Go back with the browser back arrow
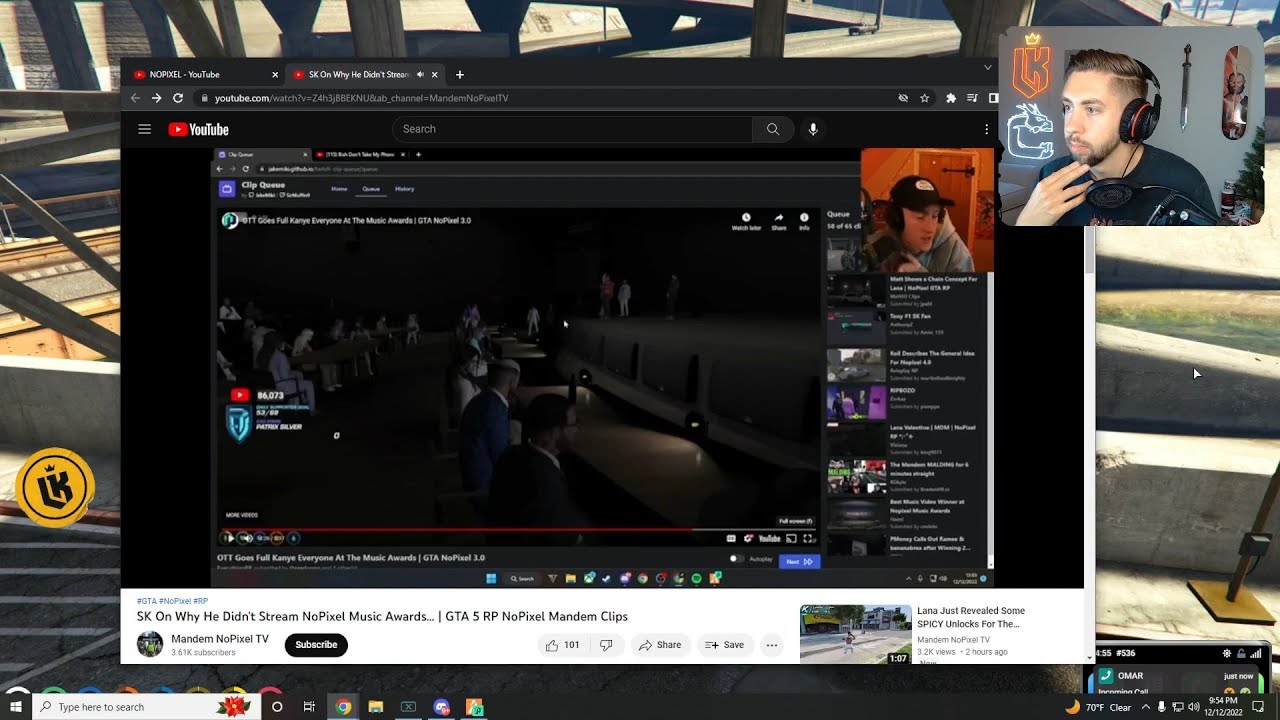 click(x=135, y=98)
